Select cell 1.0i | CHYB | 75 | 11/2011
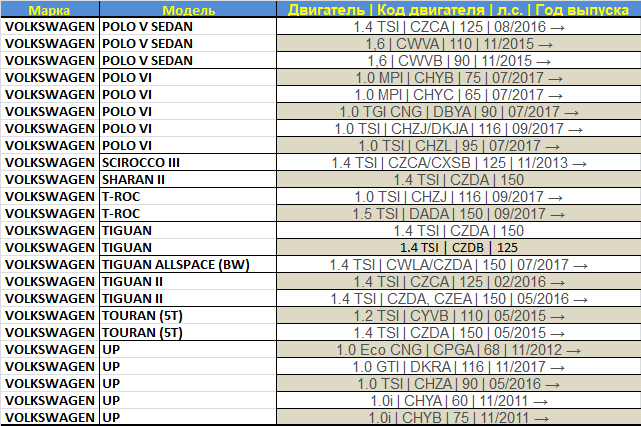The height and width of the screenshot is (426, 641). click(x=459, y=417)
